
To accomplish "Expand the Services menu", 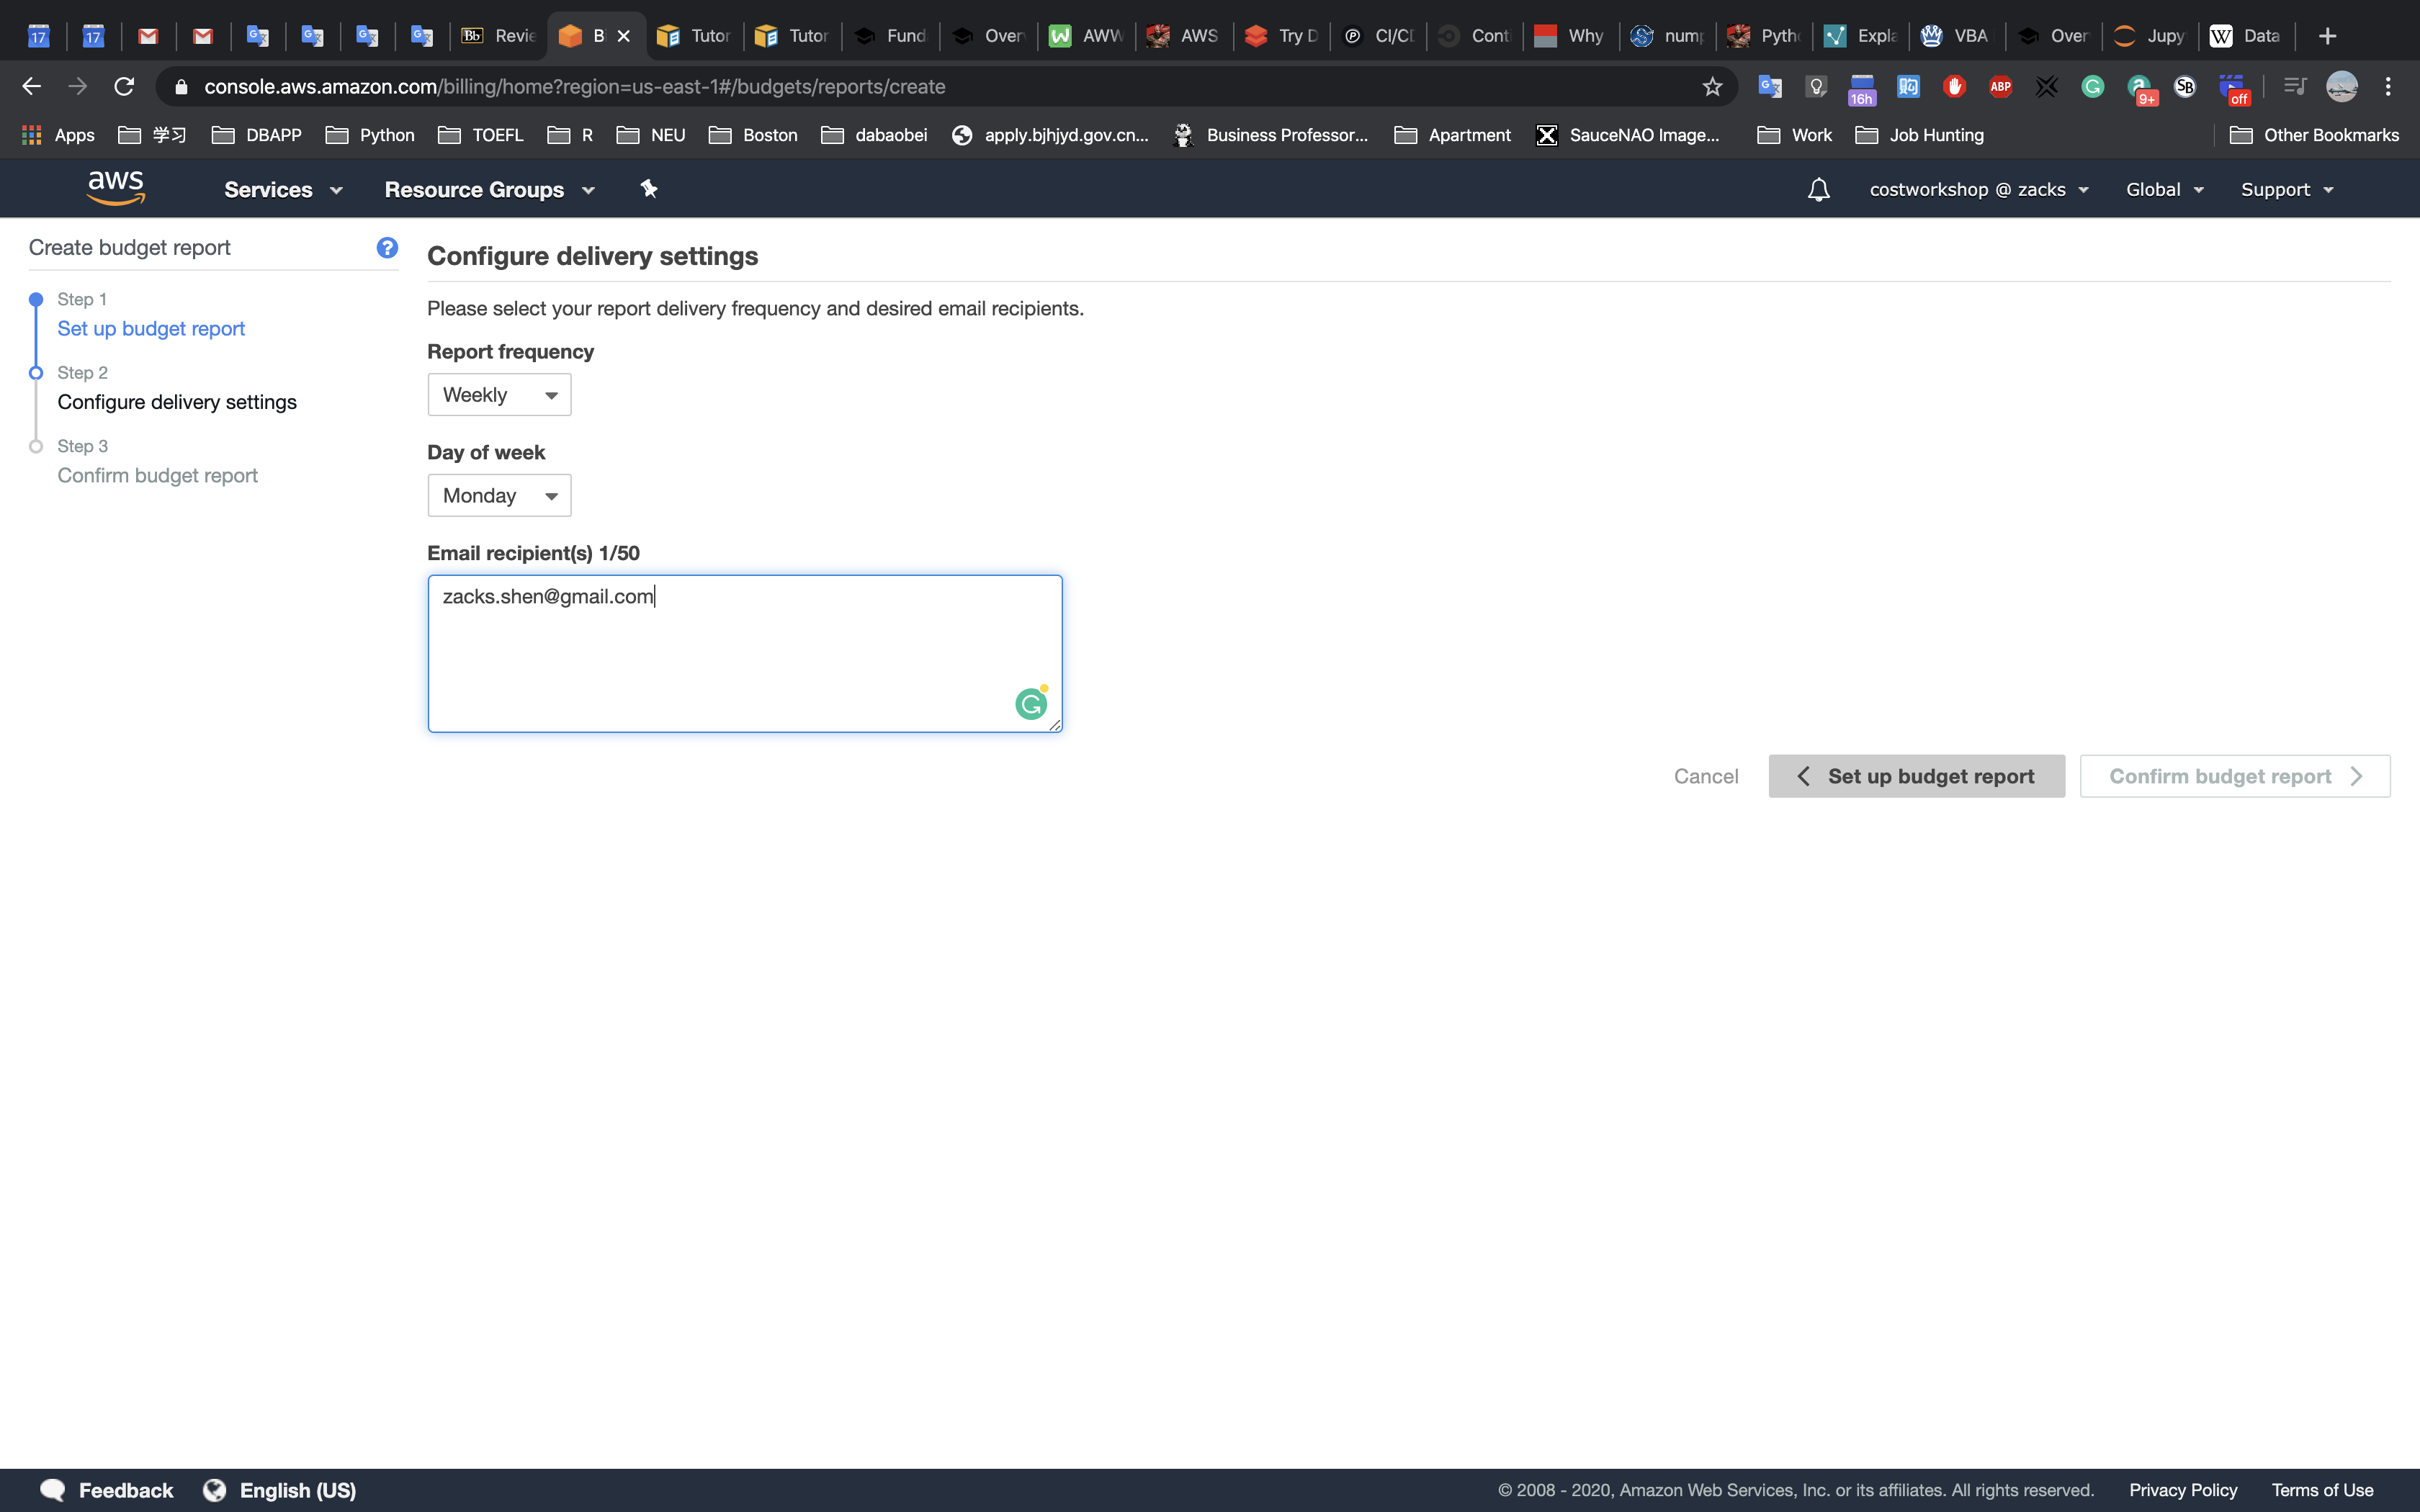I will (283, 190).
